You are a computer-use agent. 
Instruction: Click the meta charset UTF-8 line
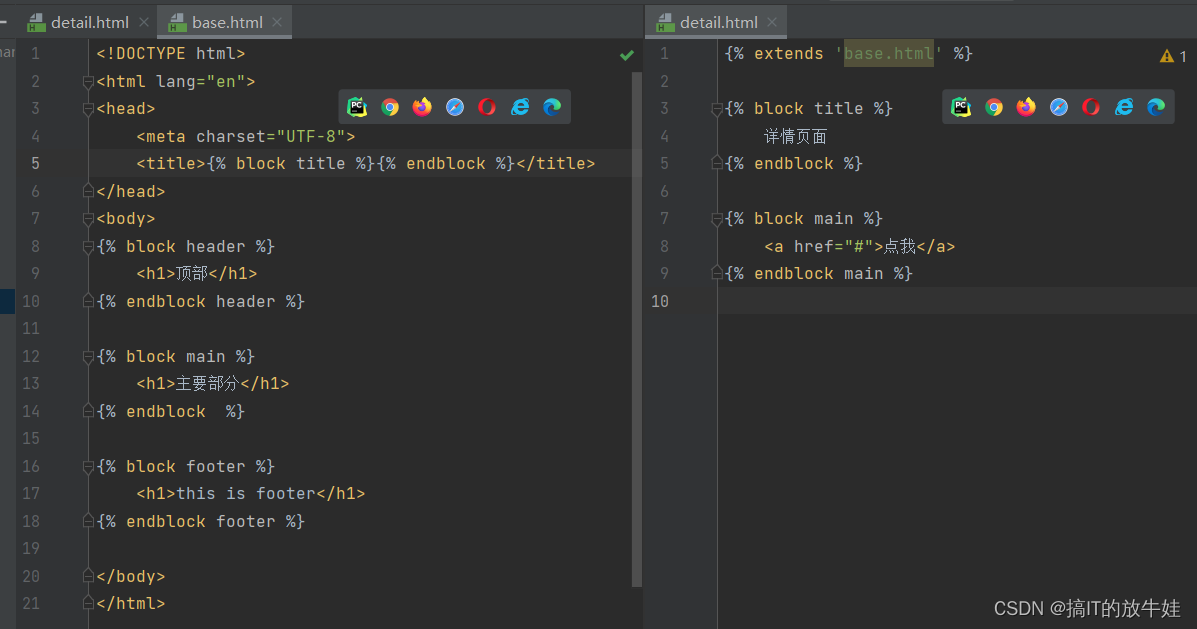click(x=246, y=136)
